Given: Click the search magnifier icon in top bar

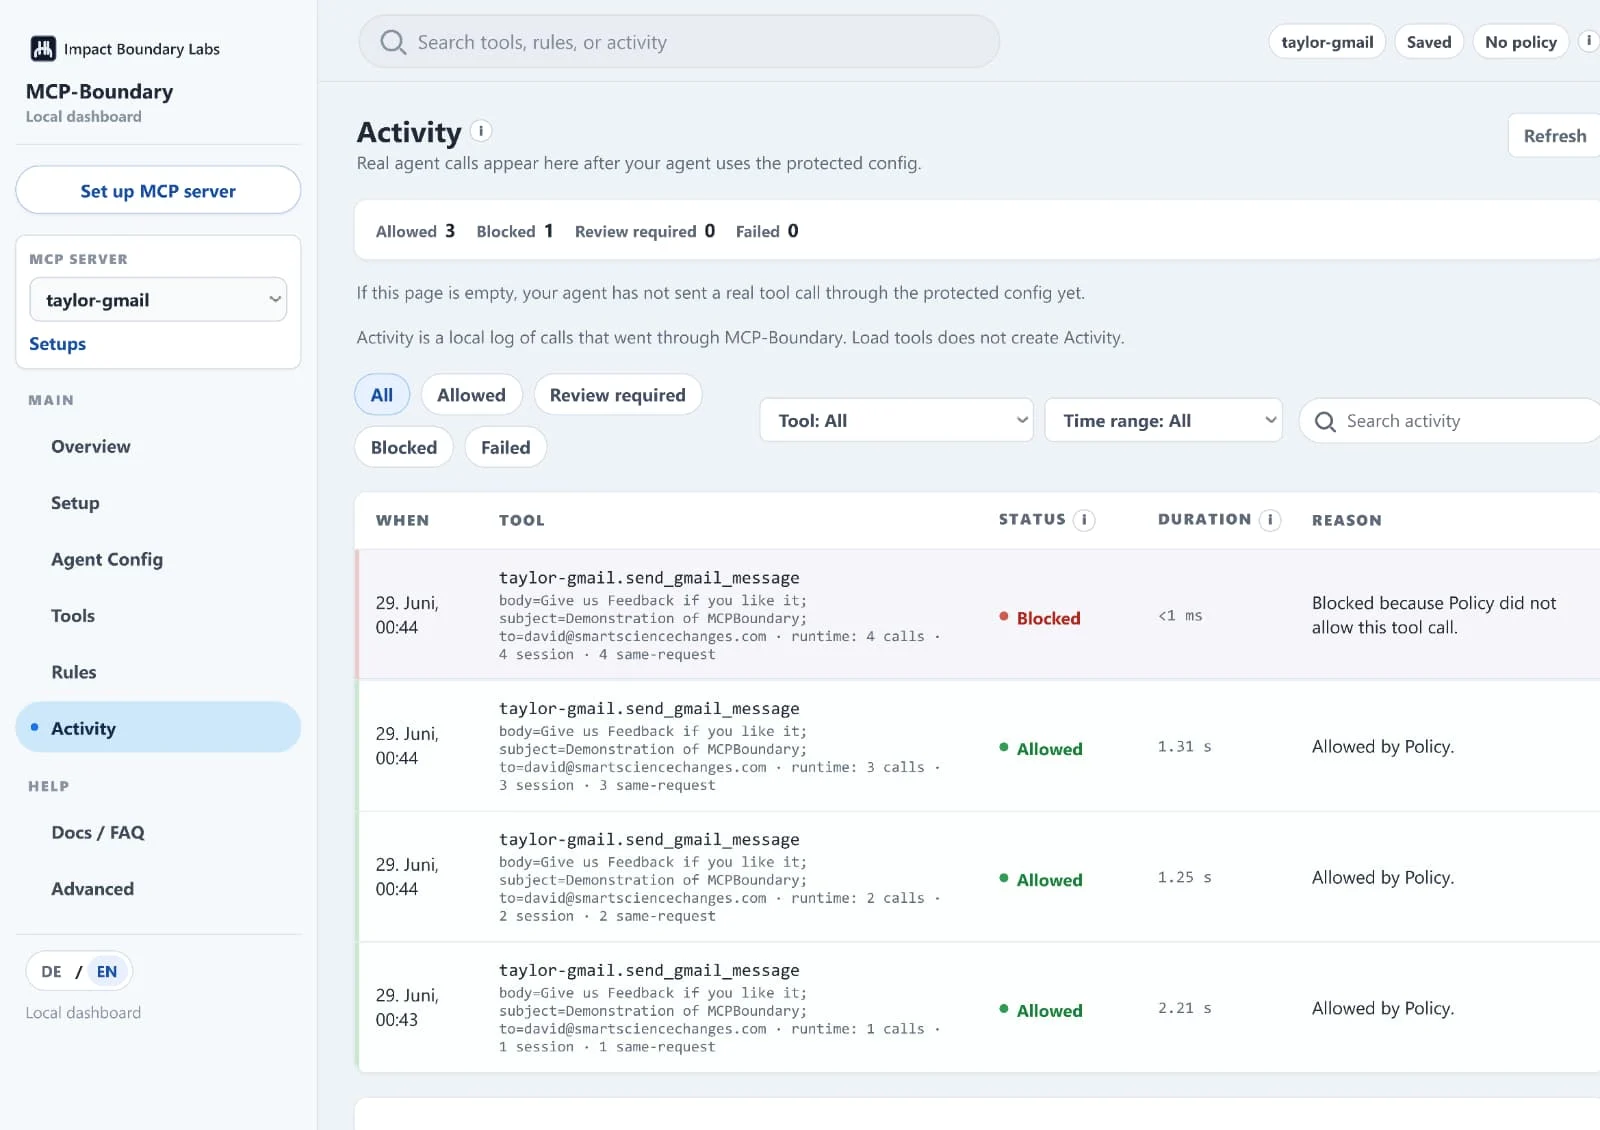Looking at the screenshot, I should (x=393, y=42).
